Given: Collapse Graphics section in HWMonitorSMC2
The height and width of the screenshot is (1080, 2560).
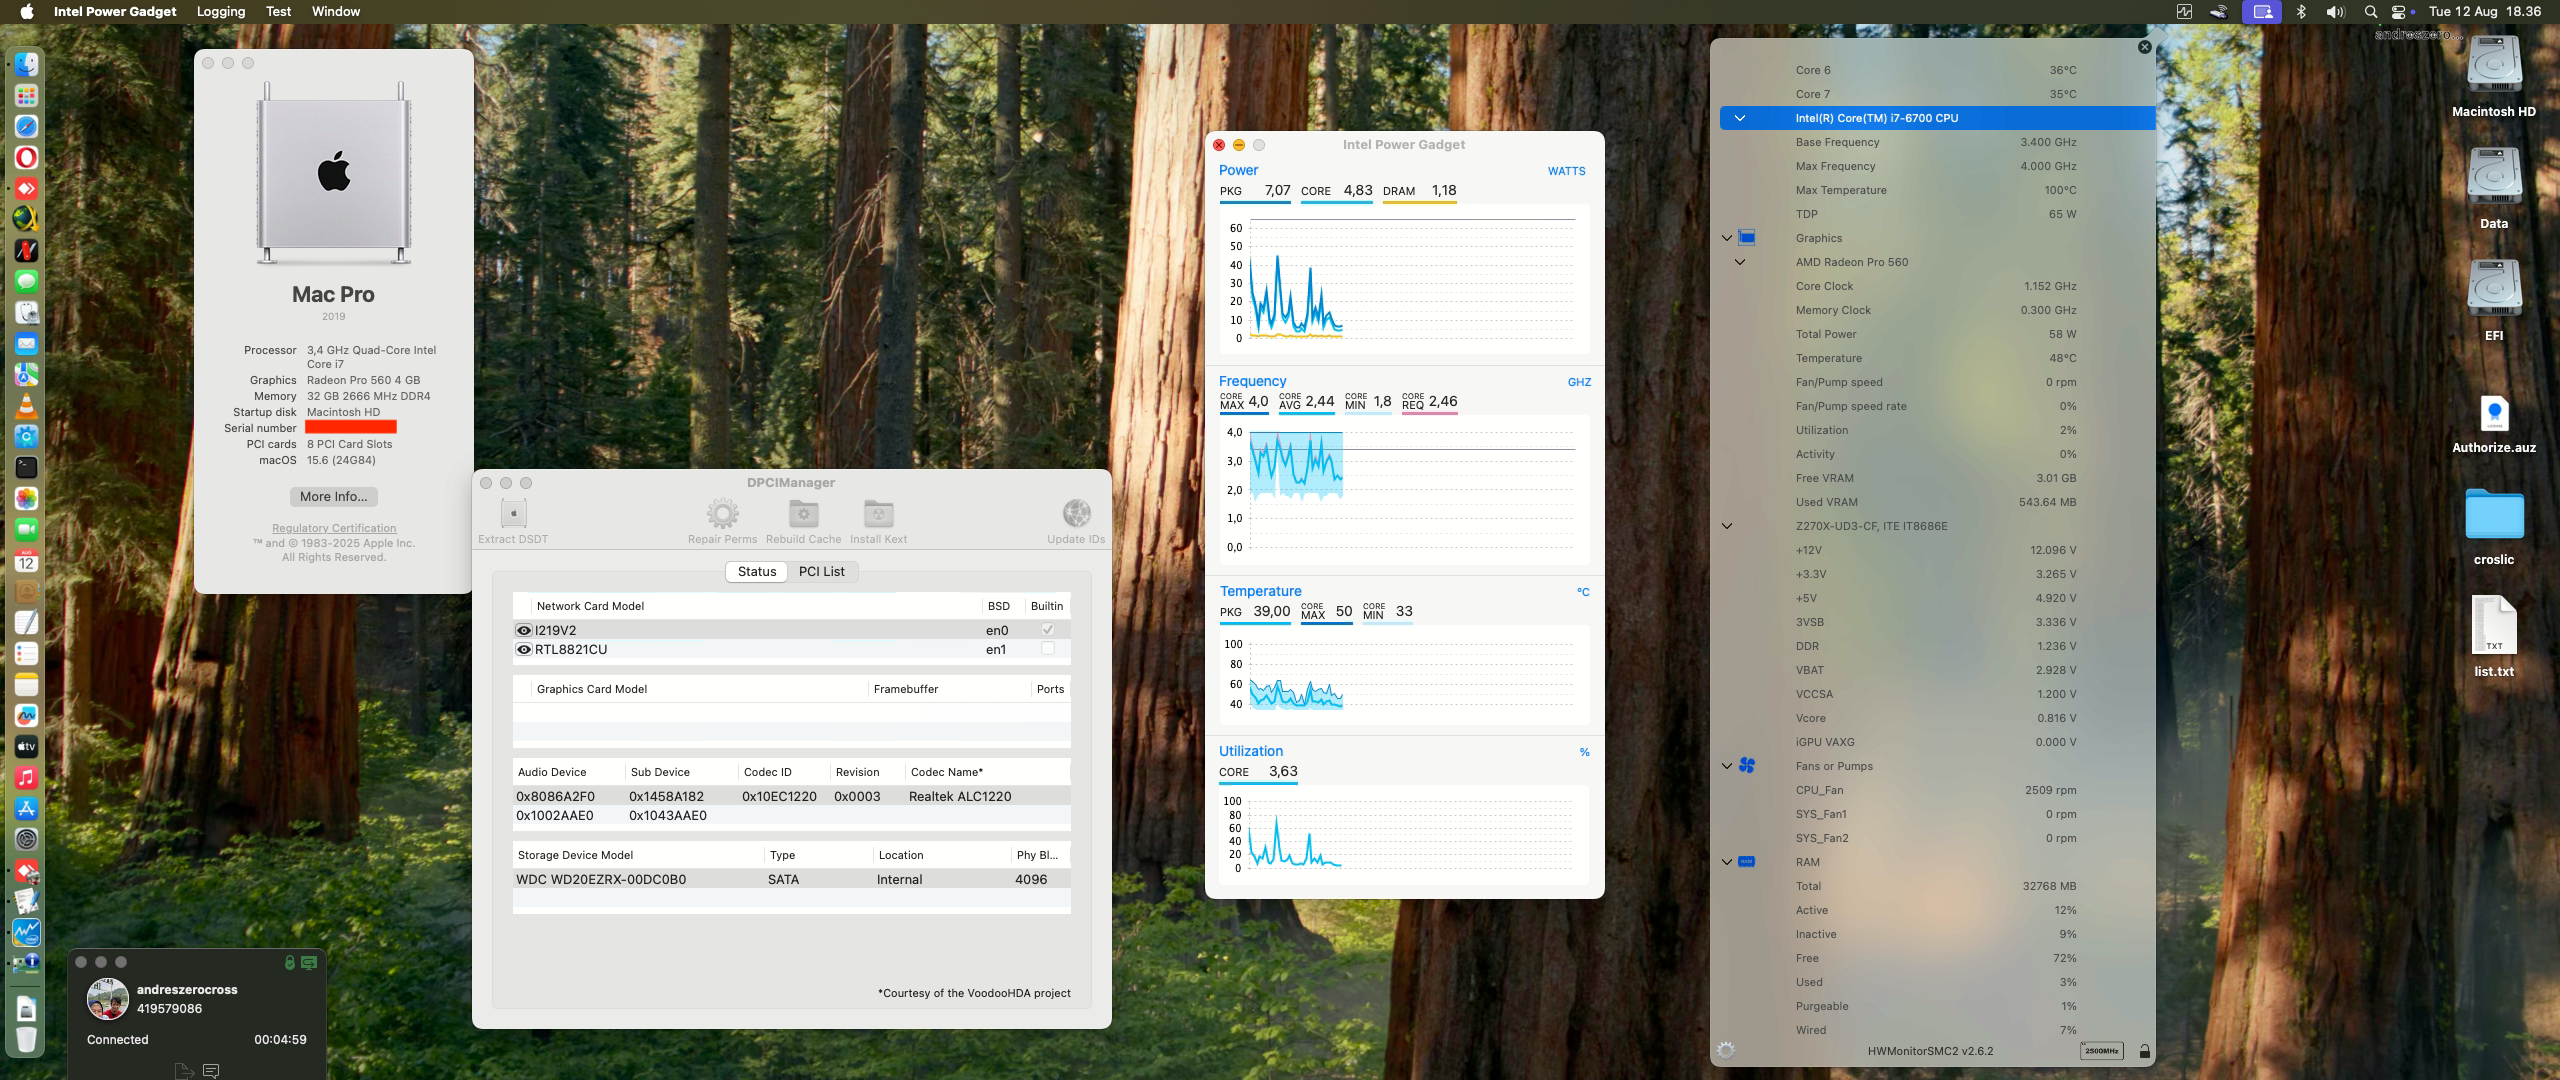Looking at the screenshot, I should click(1727, 238).
